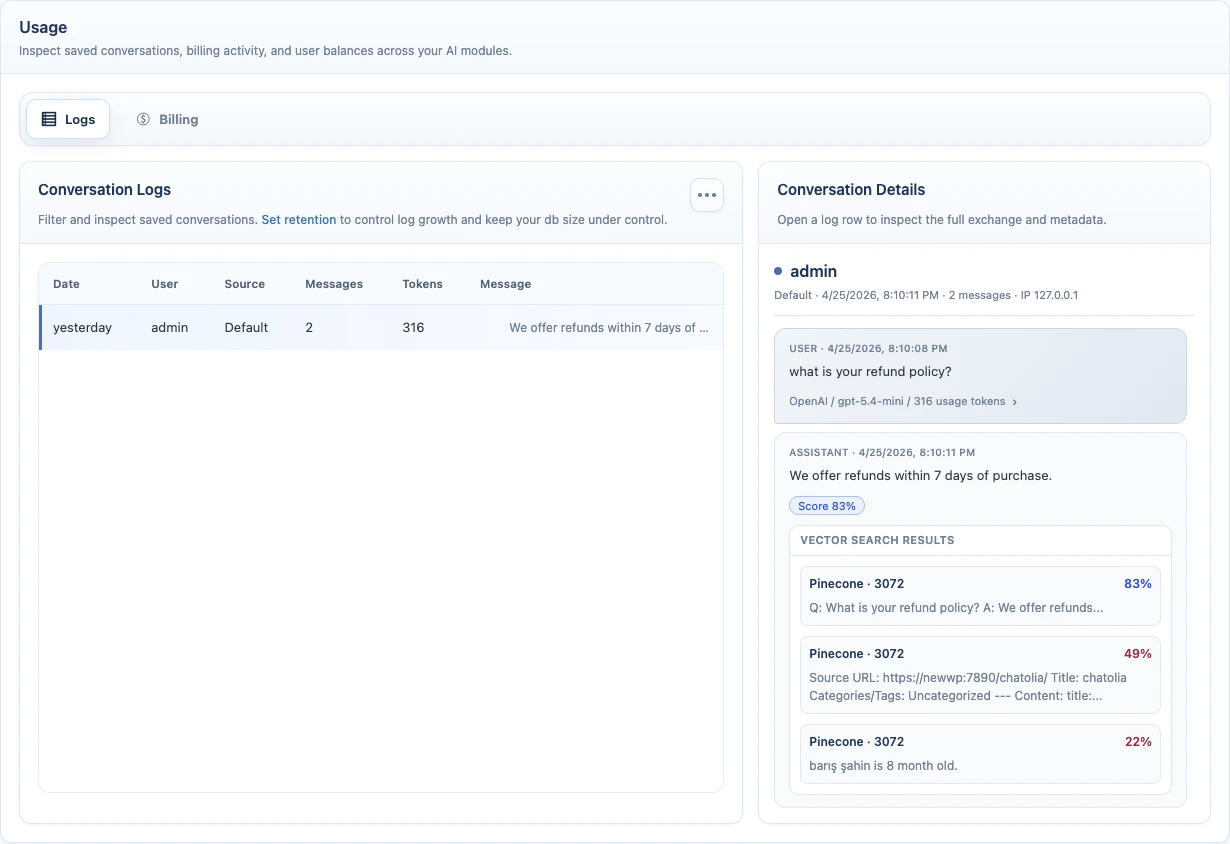1230x844 pixels.
Task: Click the dollar icon beside Billing
Action: (143, 118)
